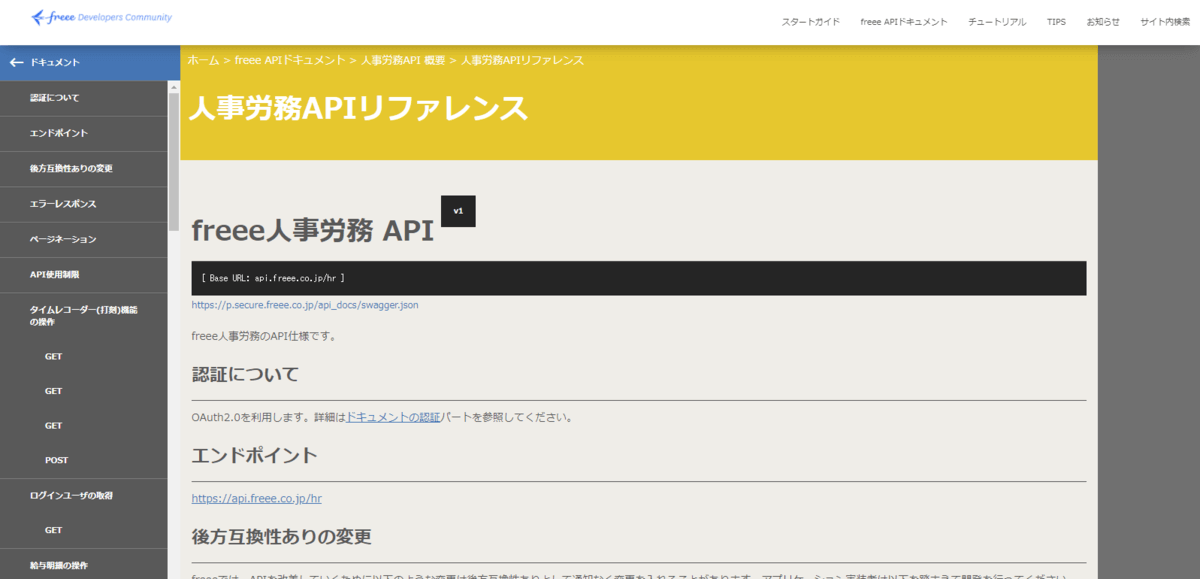Select エラーレスポンス in the sidebar

click(84, 204)
